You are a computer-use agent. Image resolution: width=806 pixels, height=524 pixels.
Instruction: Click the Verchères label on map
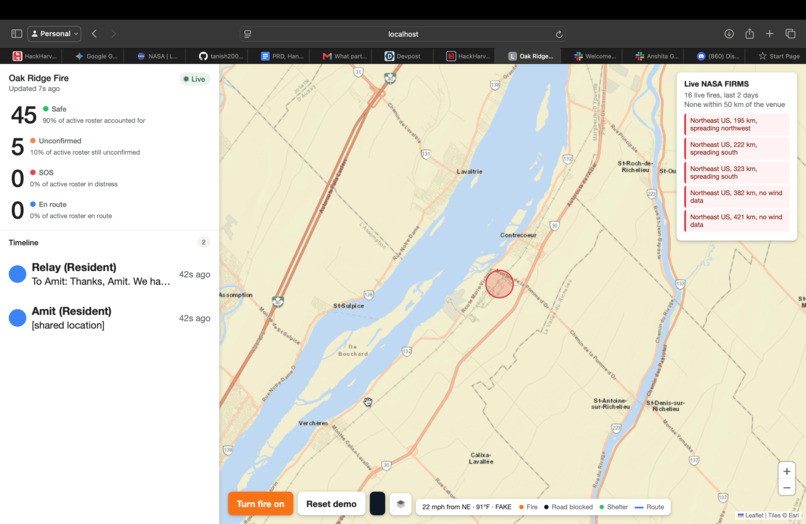(x=313, y=423)
